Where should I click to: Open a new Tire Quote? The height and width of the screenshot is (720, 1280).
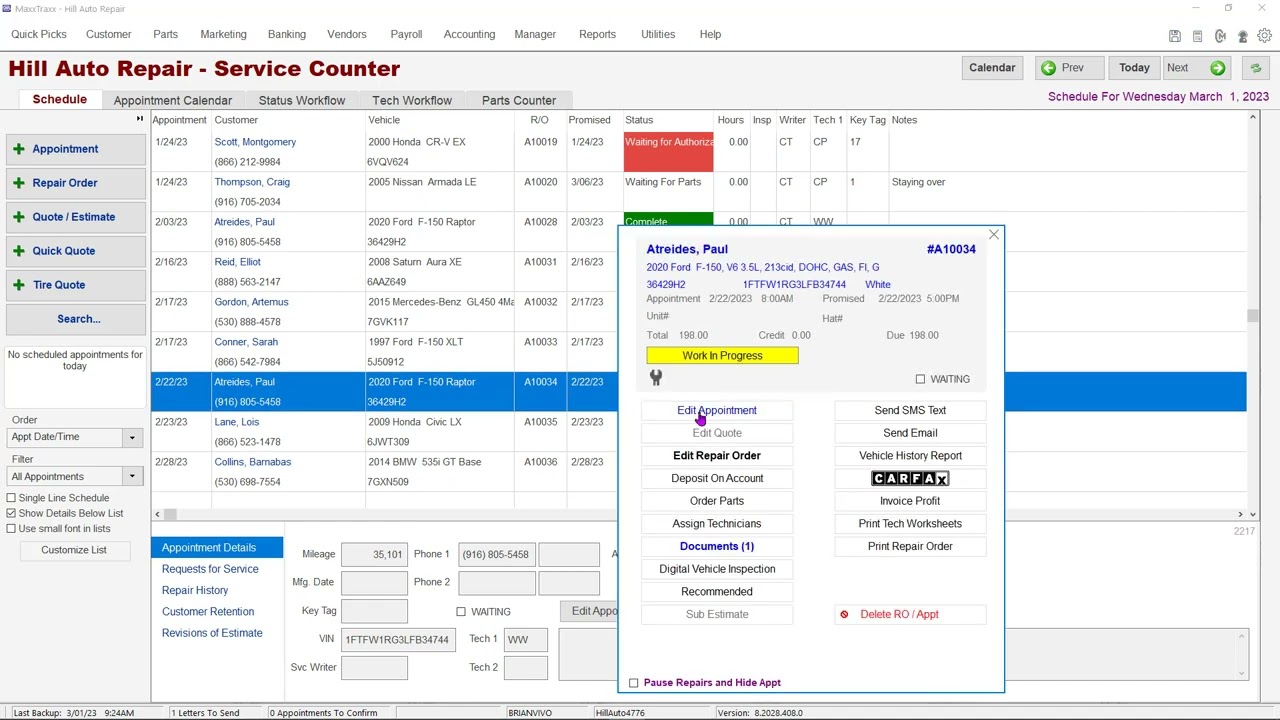point(76,285)
